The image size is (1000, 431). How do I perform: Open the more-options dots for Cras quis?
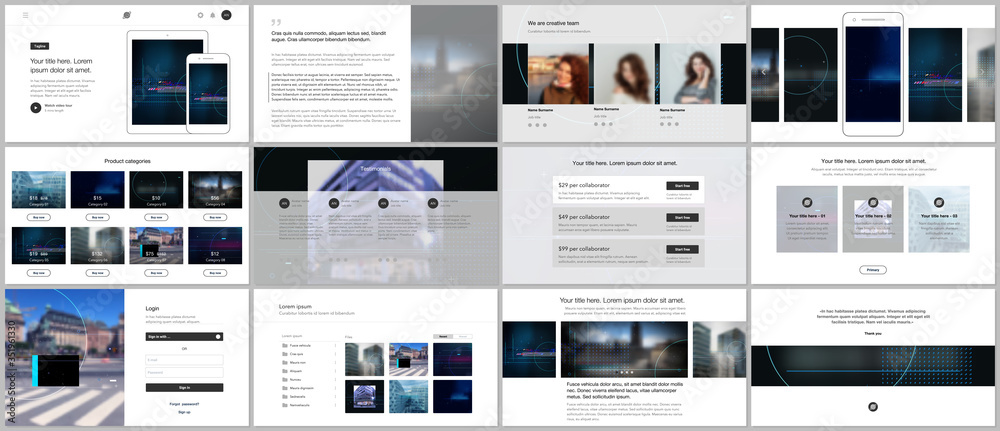point(335,354)
